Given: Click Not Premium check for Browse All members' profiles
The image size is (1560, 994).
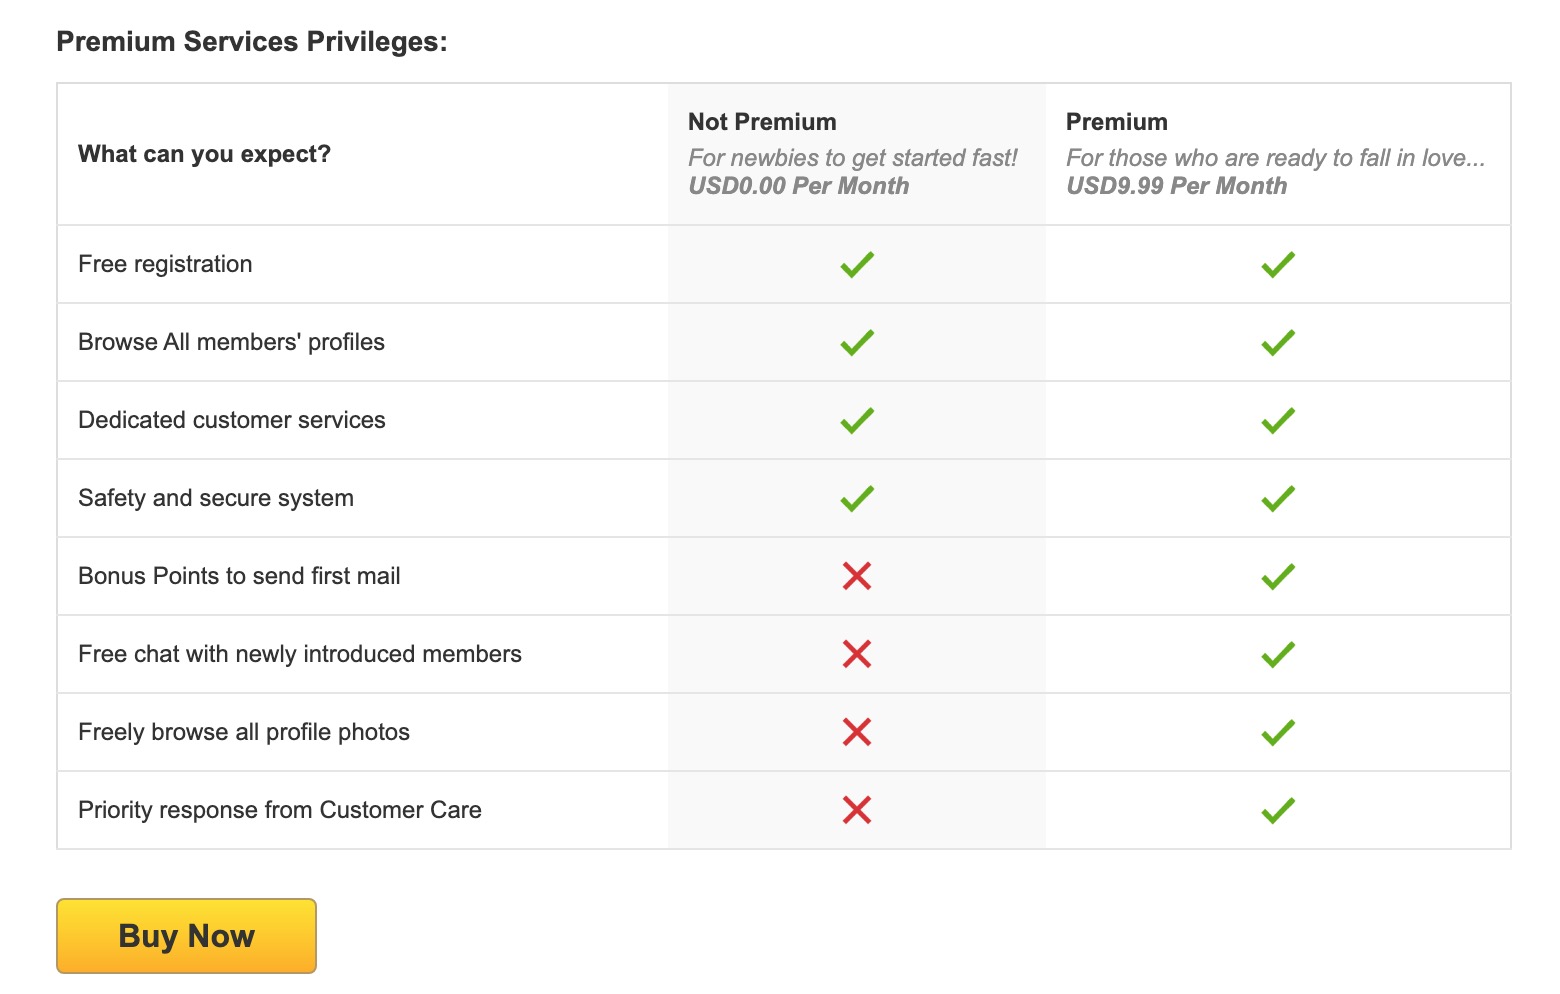Looking at the screenshot, I should (857, 343).
